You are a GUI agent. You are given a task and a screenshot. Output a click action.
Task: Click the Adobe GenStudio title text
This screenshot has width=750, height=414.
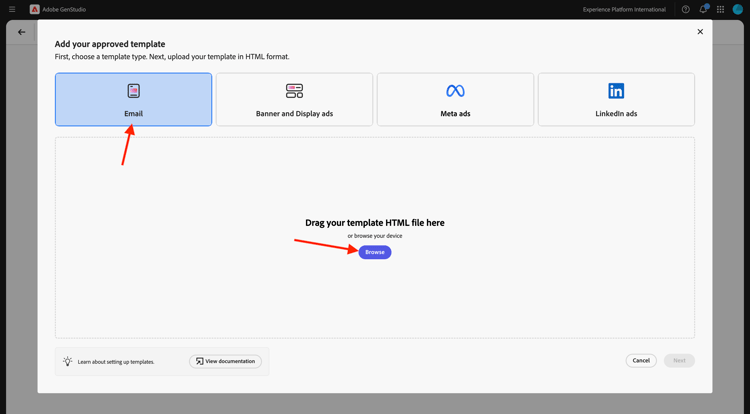[64, 10]
